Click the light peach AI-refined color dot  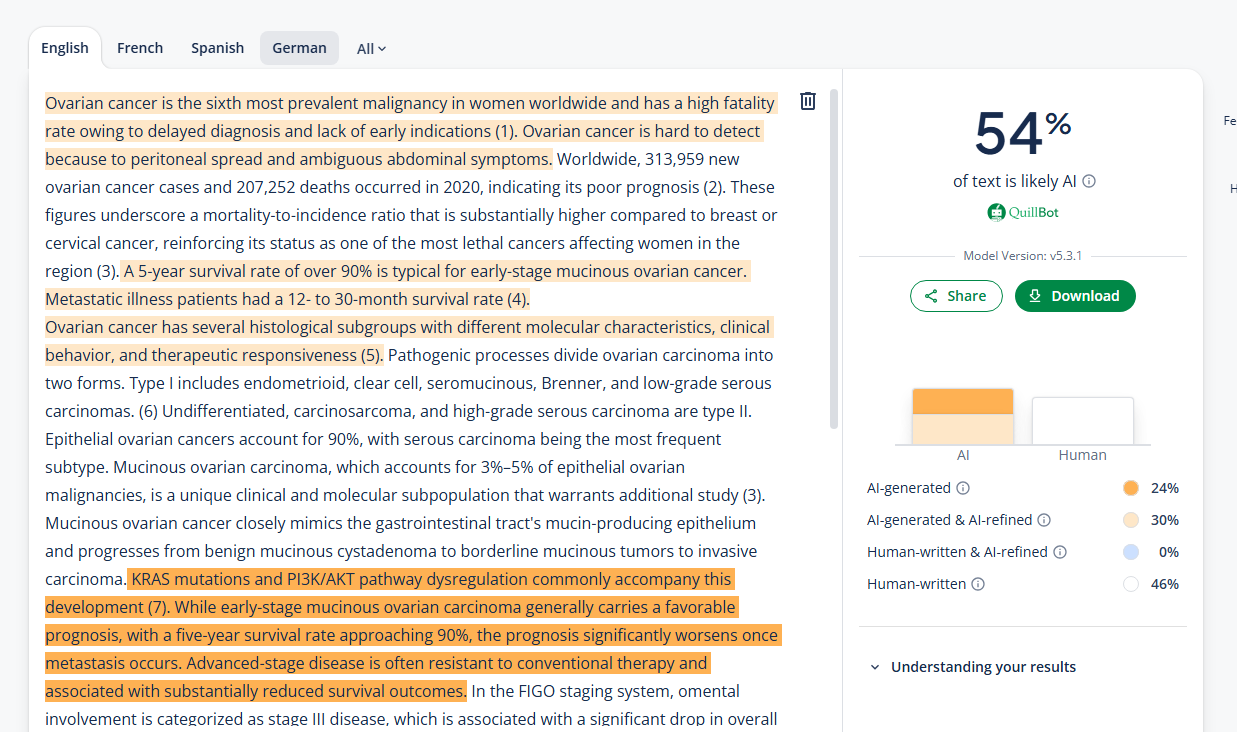pos(1130,520)
